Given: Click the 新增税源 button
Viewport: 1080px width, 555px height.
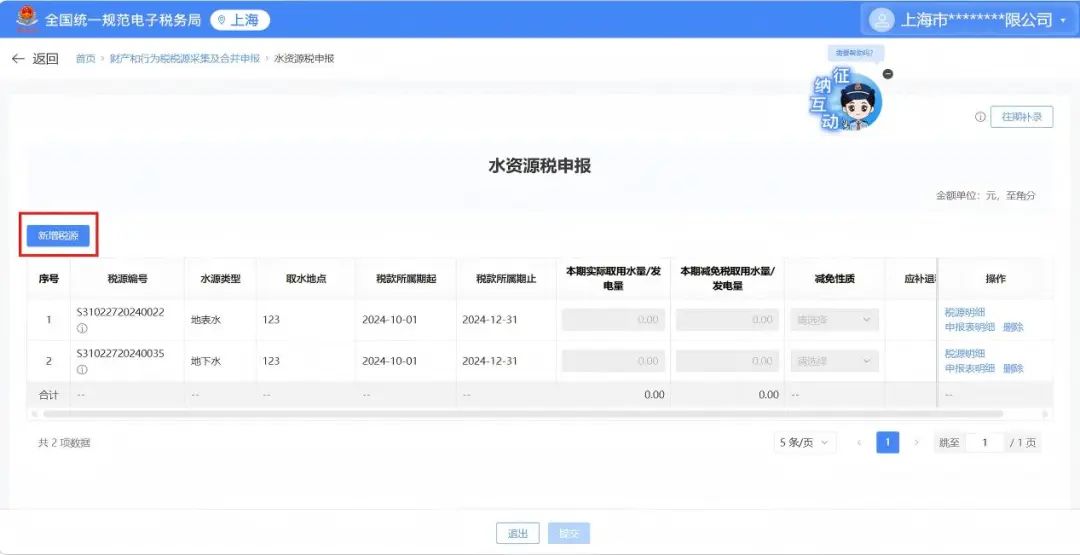Looking at the screenshot, I should pyautogui.click(x=58, y=235).
